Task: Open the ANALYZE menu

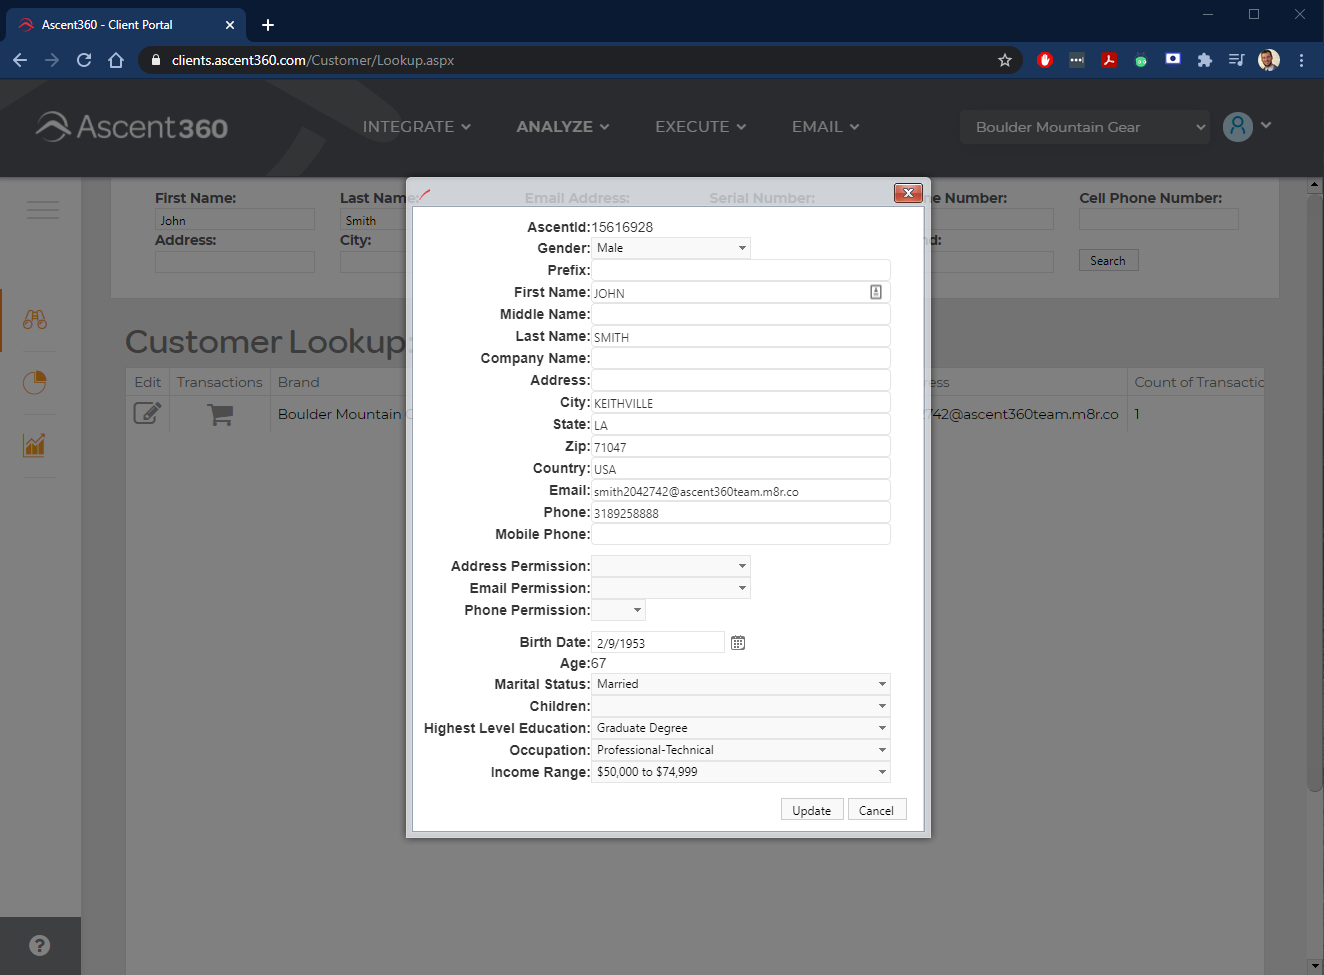Action: pos(563,127)
